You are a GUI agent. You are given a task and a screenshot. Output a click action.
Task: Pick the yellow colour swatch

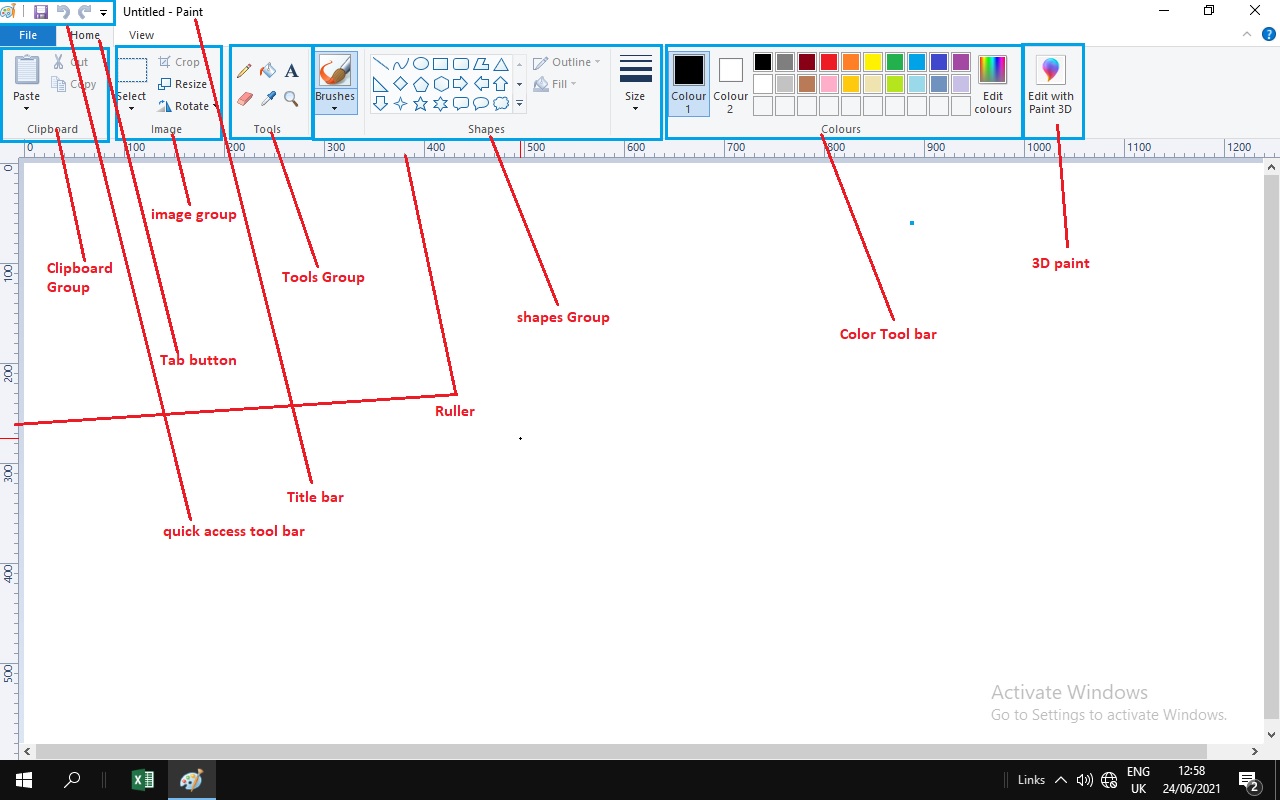point(873,62)
